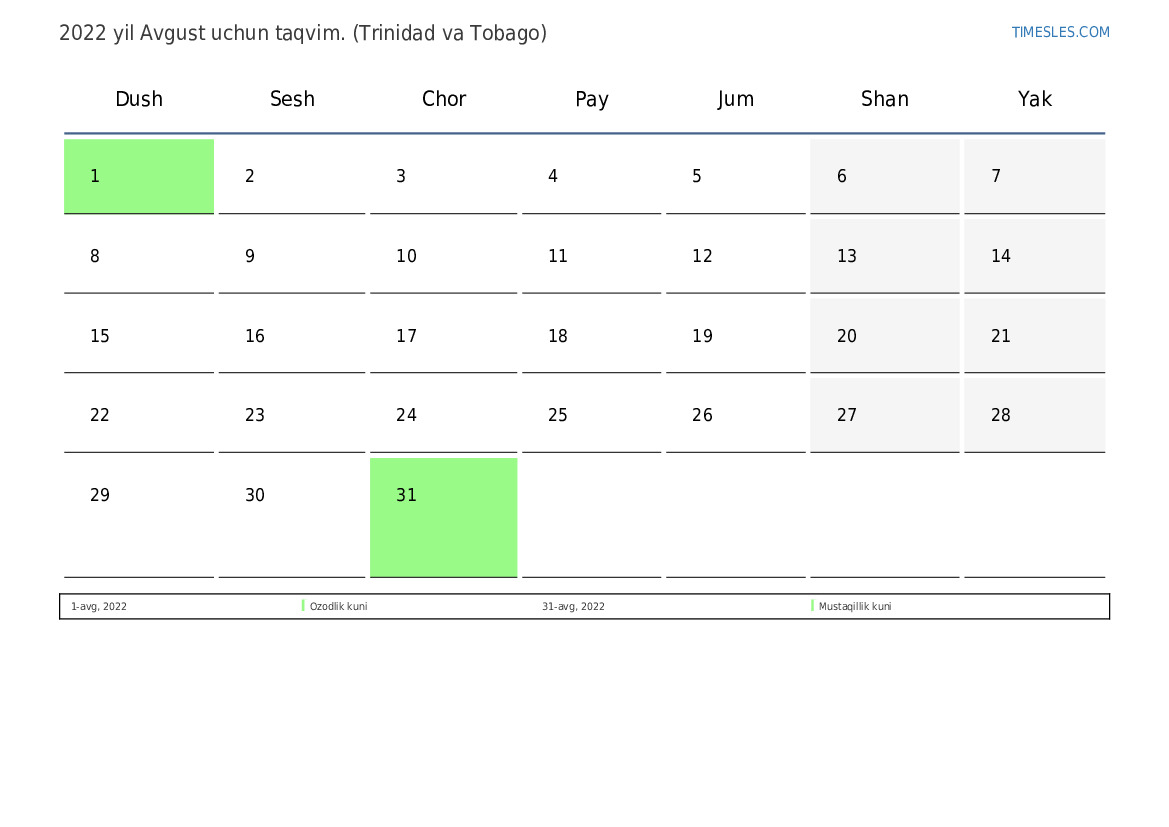Image resolution: width=1169 pixels, height=827 pixels.
Task: Select the green highlighted August 1 cell
Action: coord(139,176)
